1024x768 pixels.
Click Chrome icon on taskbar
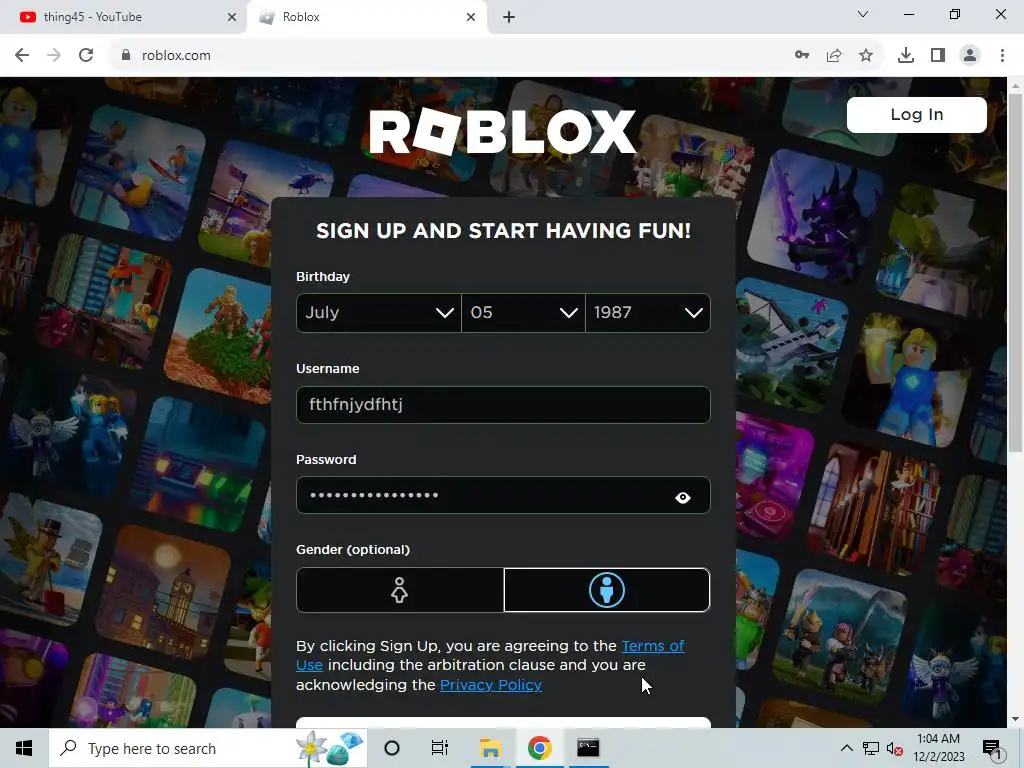[539, 748]
